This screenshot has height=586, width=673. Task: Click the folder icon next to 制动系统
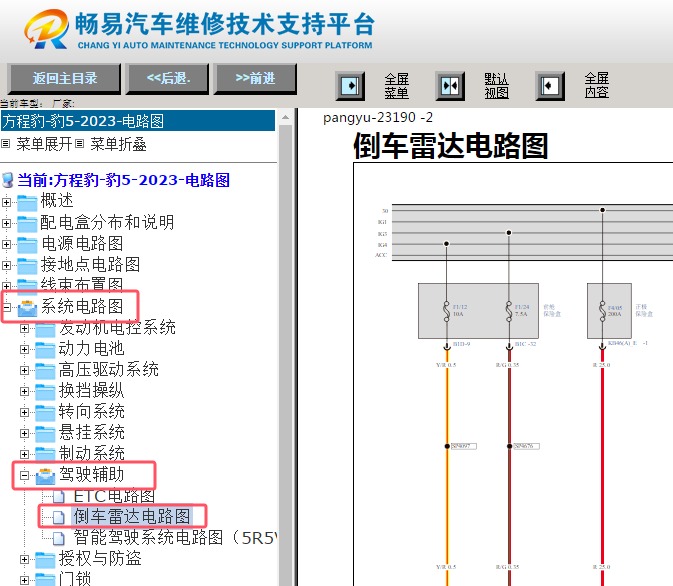45,455
